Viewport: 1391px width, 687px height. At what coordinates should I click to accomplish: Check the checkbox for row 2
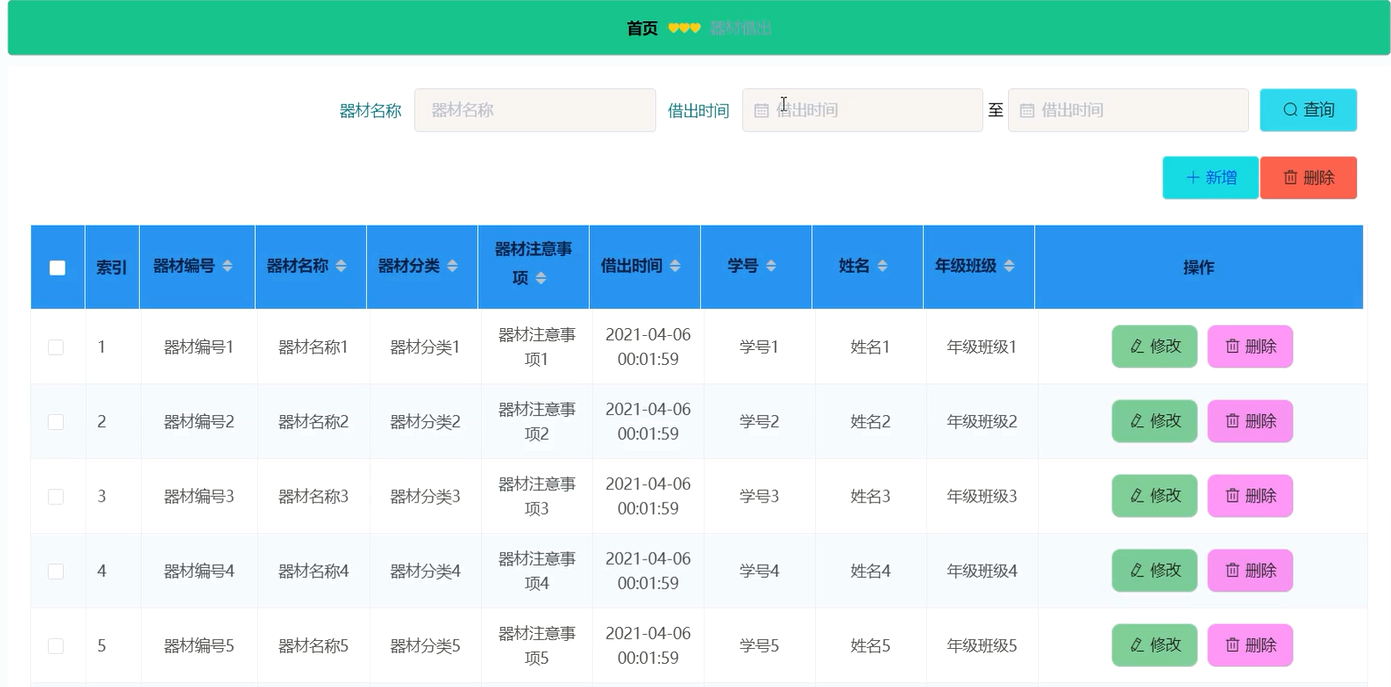[56, 422]
